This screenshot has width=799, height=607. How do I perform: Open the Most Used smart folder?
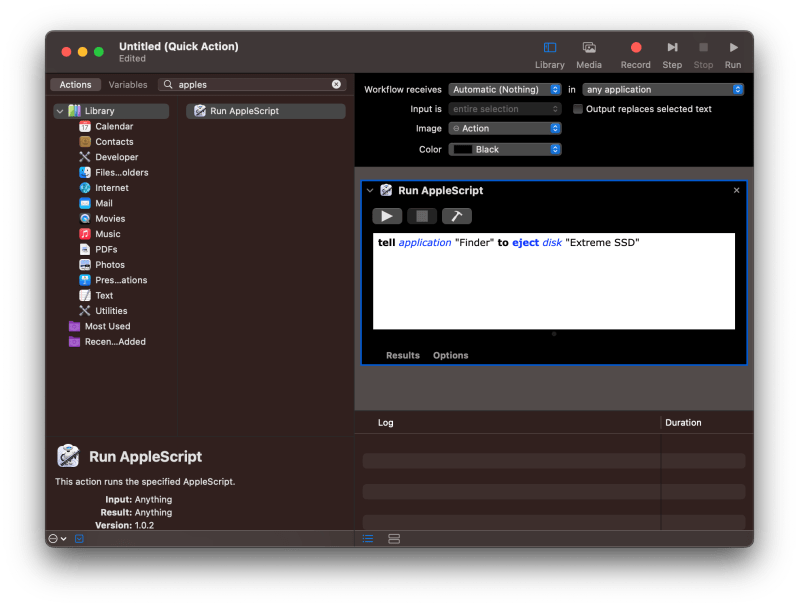pyautogui.click(x=107, y=326)
